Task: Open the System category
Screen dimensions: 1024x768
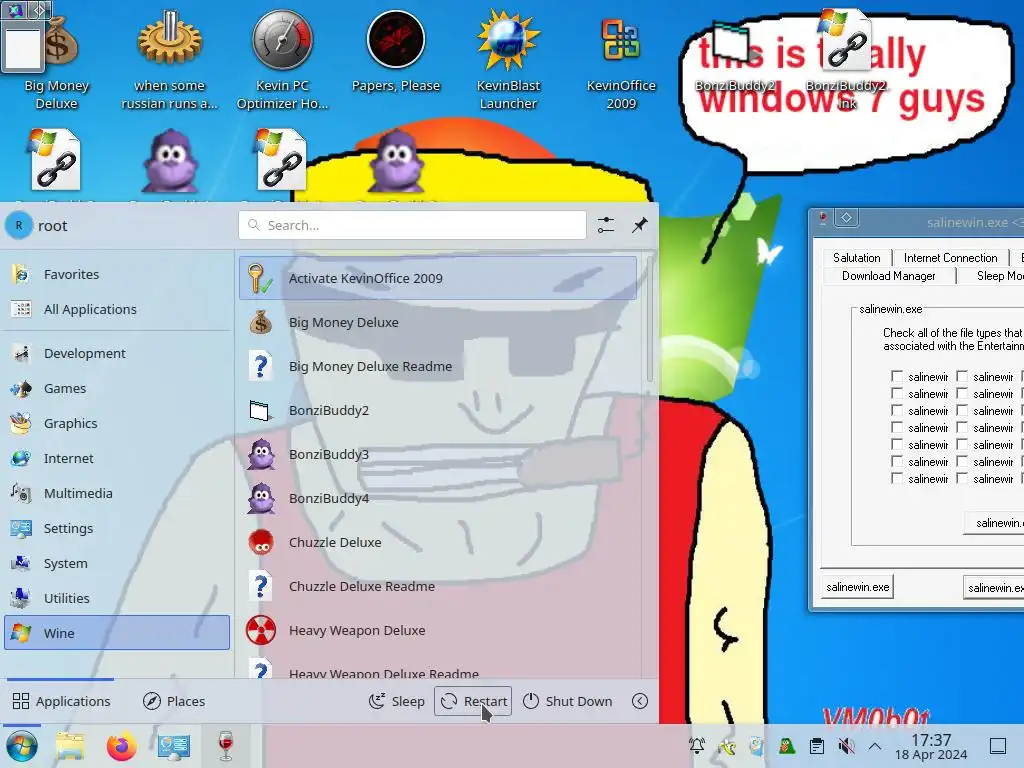Action: tap(117, 564)
